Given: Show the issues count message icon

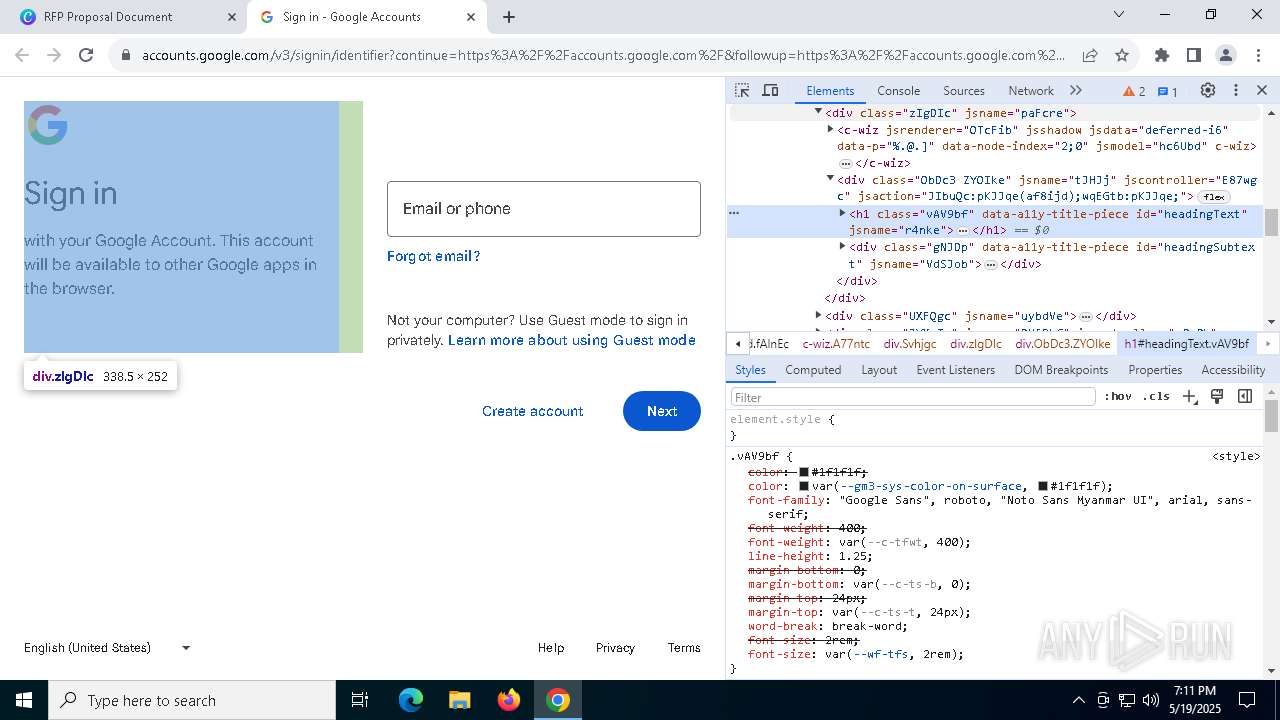Looking at the screenshot, I should coord(1168,91).
